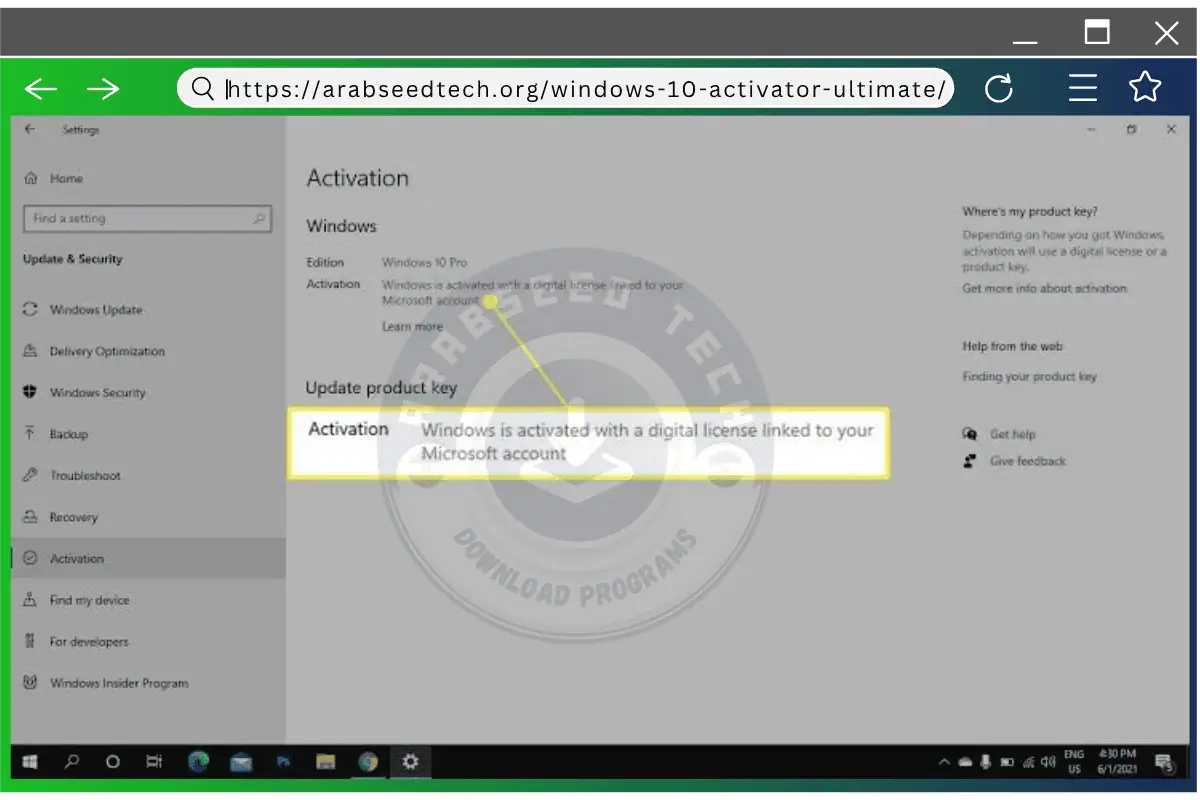Click the microphone tray icon
Viewport: 1200px width, 800px height.
point(986,762)
